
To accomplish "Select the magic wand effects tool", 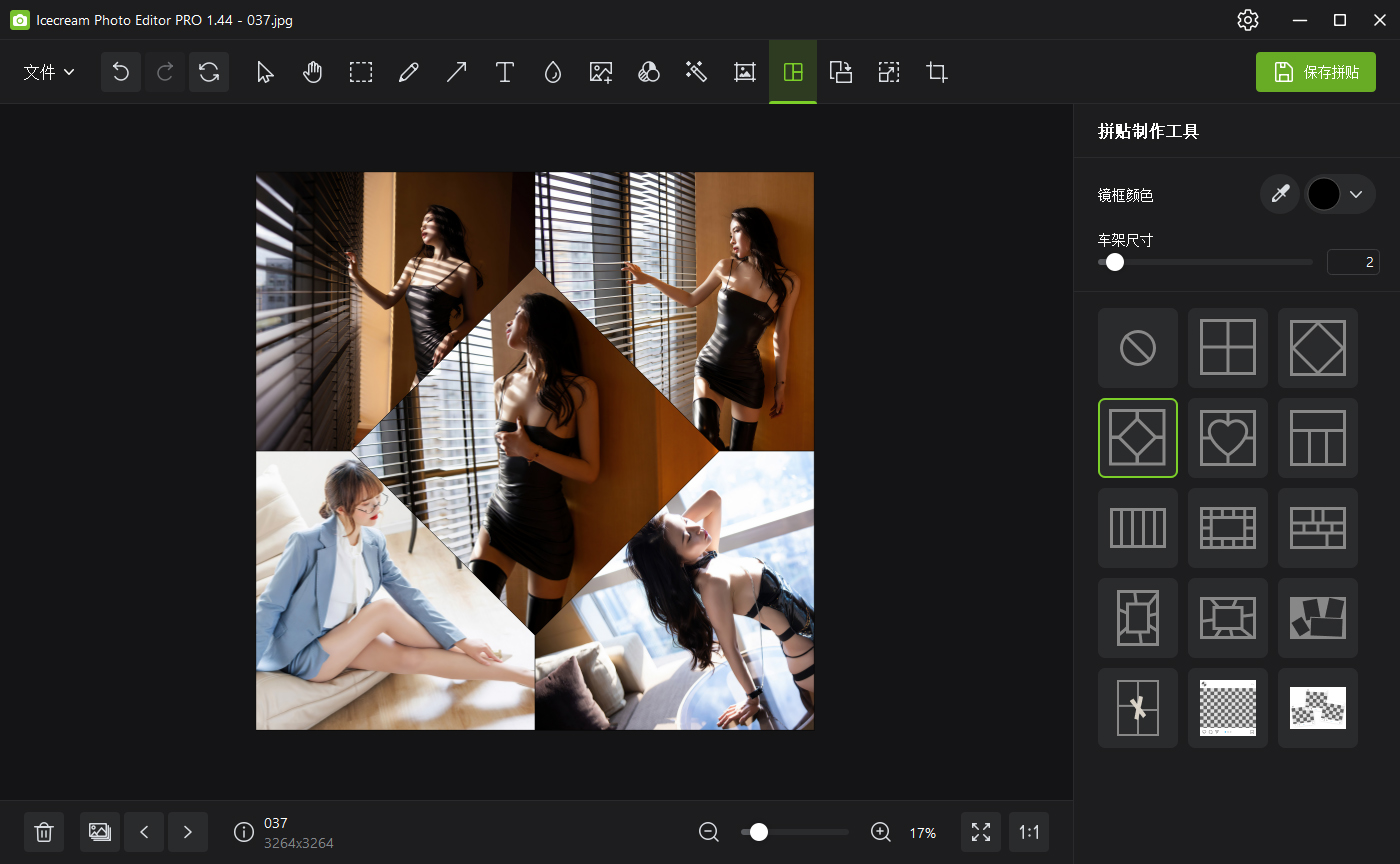I will click(x=696, y=71).
